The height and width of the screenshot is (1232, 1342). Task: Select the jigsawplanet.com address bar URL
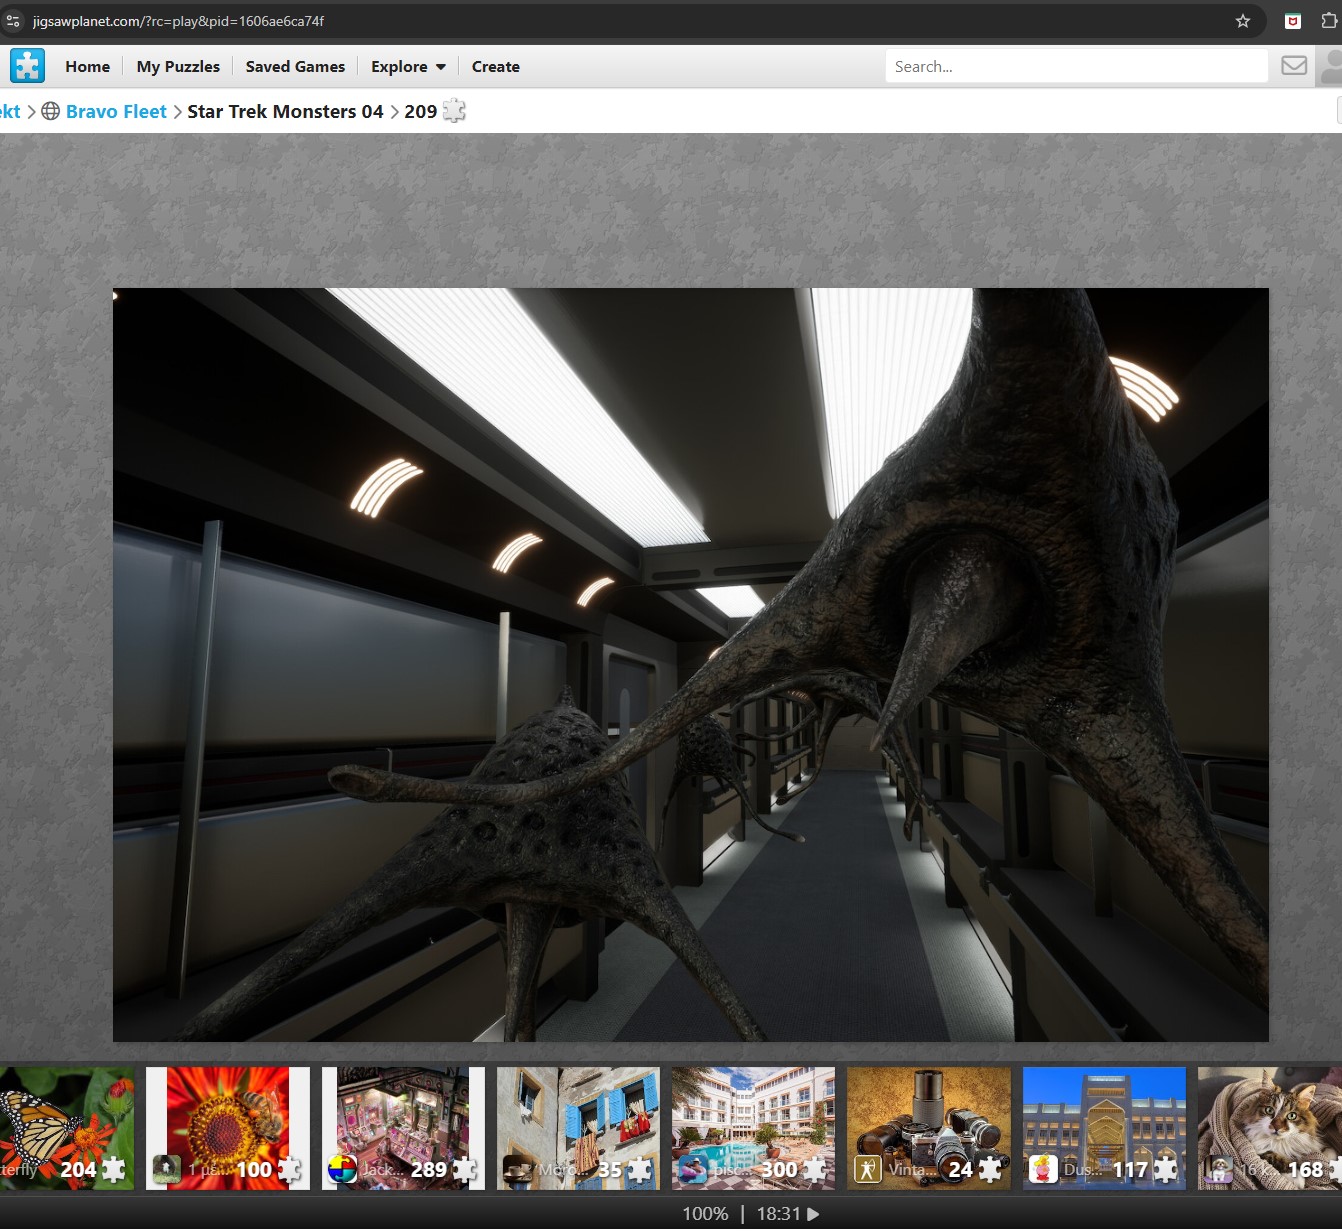(x=178, y=21)
